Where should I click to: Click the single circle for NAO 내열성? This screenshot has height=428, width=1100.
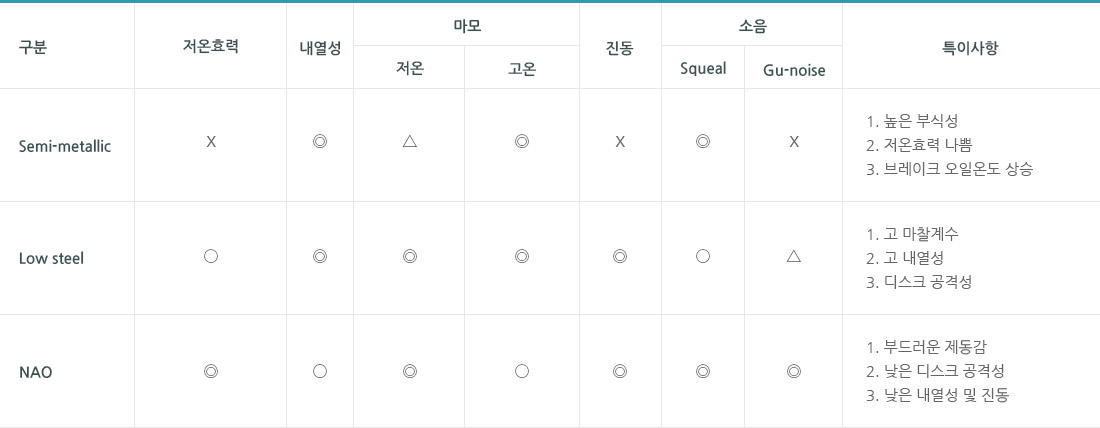tap(320, 371)
